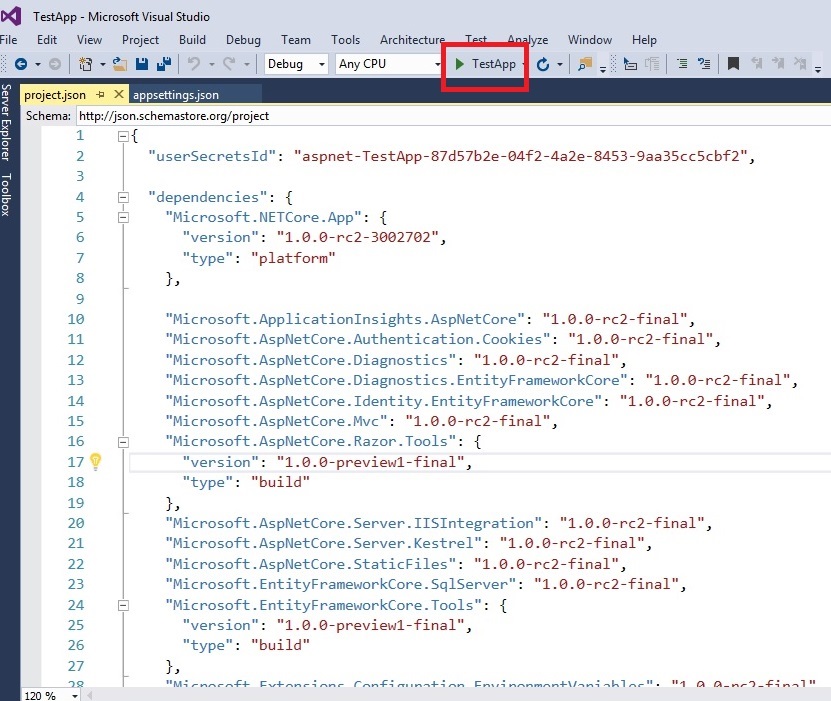Open the dropdown arrow beside the refresh icon

pyautogui.click(x=560, y=65)
